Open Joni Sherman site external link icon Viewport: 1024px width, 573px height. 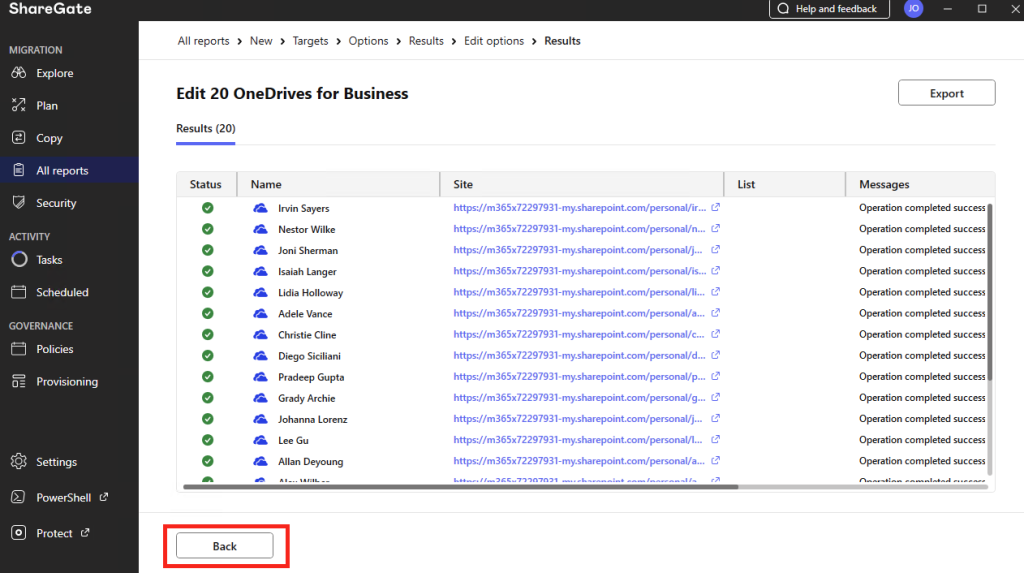click(x=716, y=250)
